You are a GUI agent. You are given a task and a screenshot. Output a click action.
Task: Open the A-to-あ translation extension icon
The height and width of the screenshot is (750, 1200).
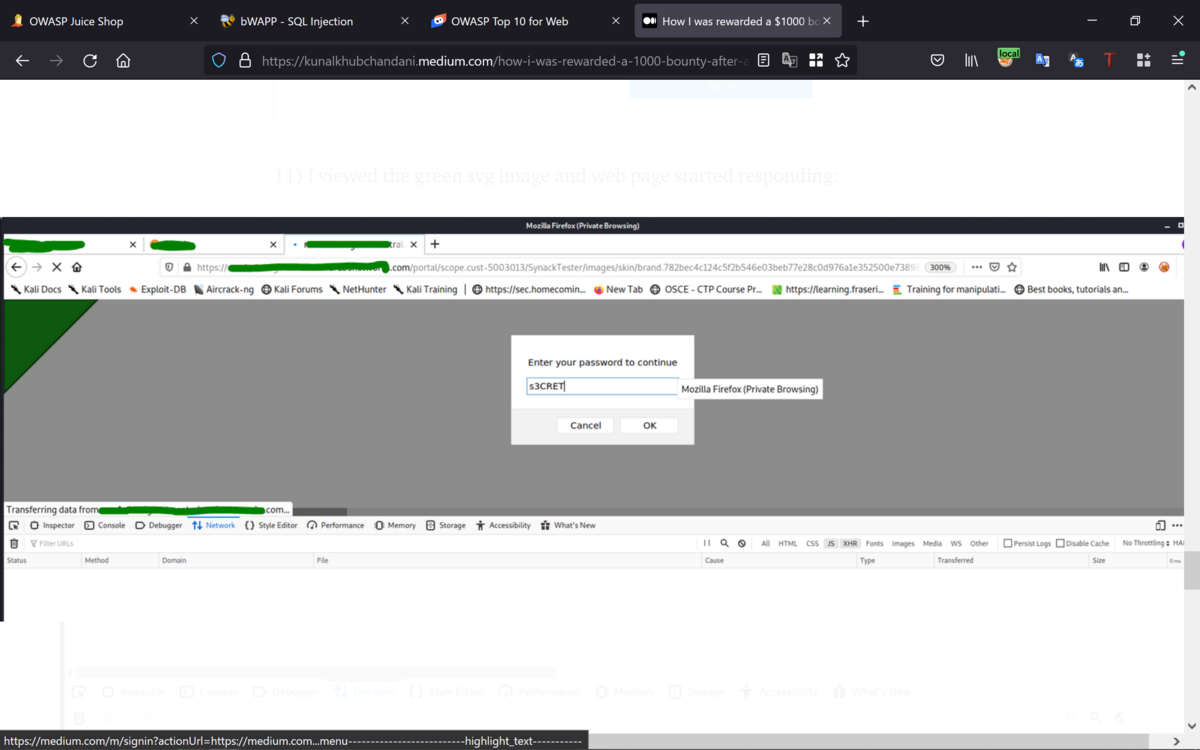tap(1076, 61)
